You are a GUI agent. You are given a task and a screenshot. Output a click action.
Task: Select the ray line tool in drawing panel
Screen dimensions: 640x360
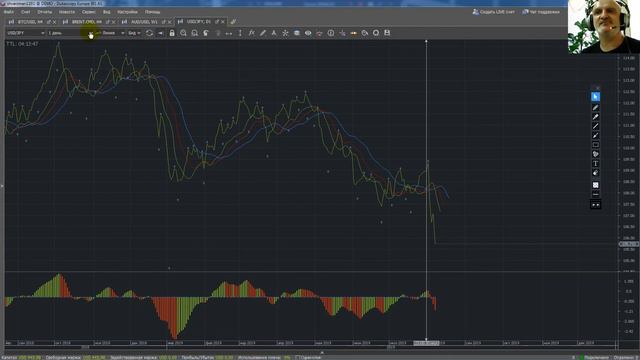pos(596,136)
